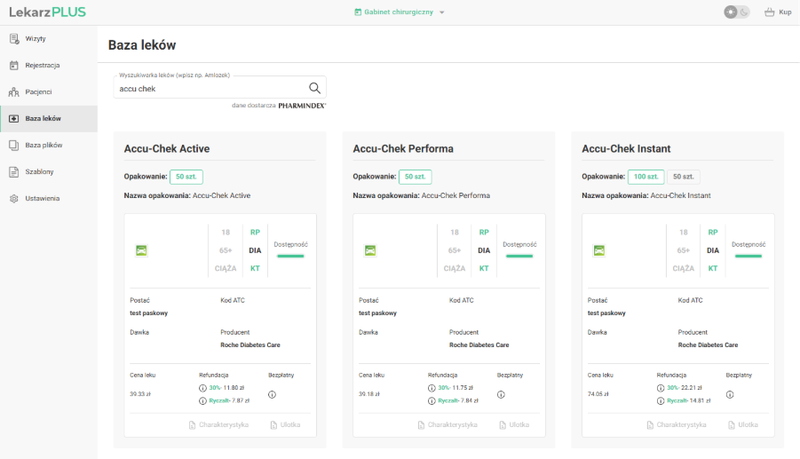Image resolution: width=800 pixels, height=459 pixels.
Task: Click the Kup basket button
Action: coord(778,12)
